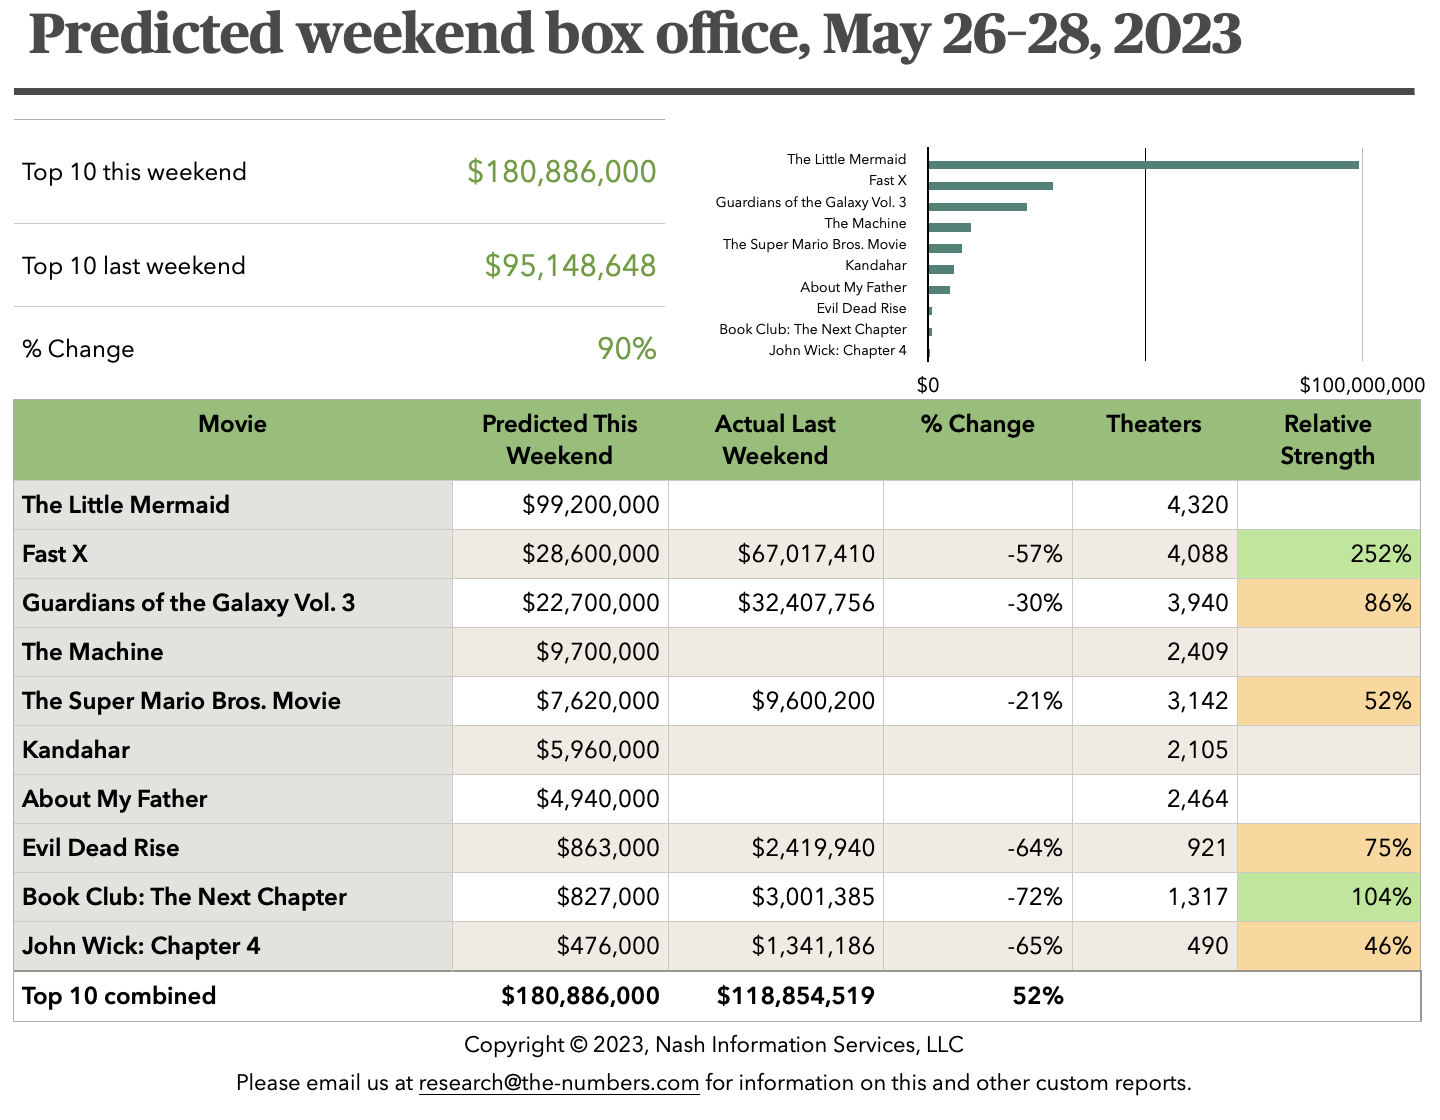
Task: Click the Relative Strength column header
Action: 1328,440
